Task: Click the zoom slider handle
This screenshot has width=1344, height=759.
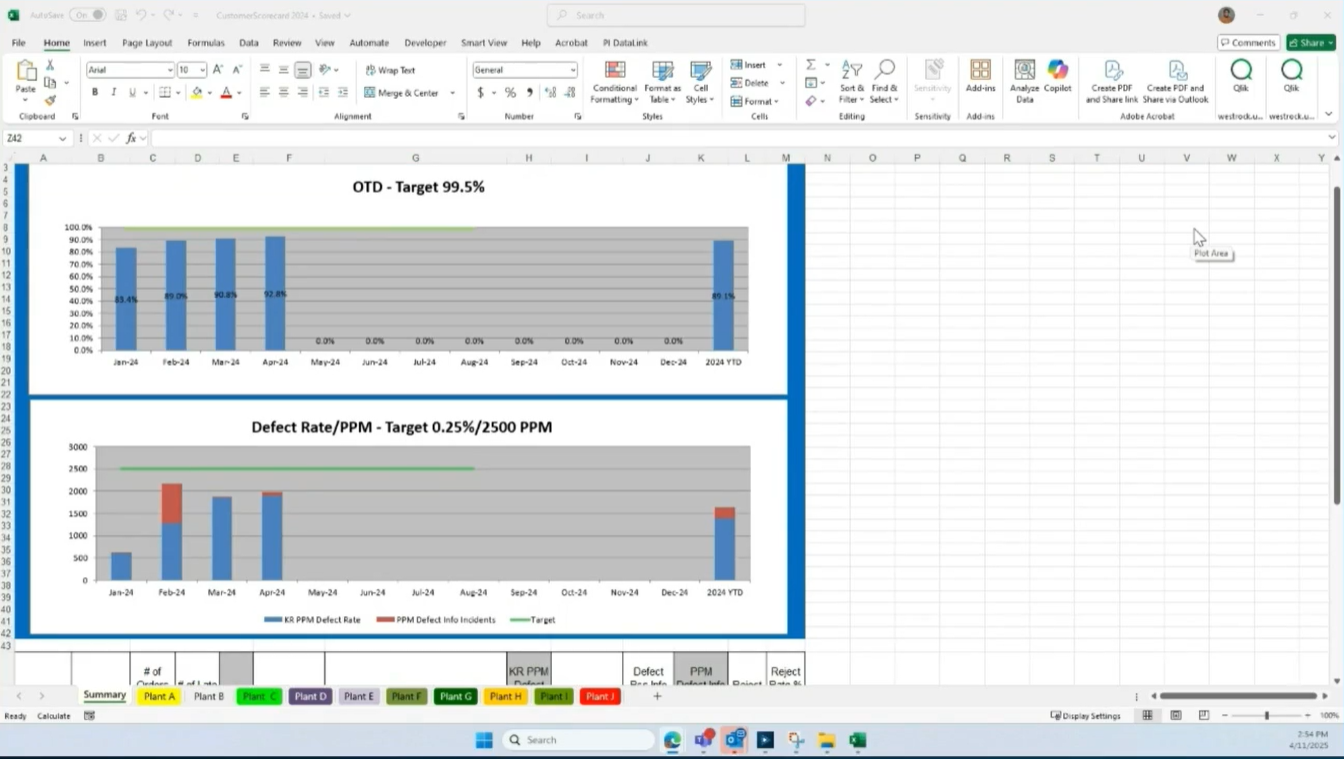Action: pyautogui.click(x=1266, y=715)
